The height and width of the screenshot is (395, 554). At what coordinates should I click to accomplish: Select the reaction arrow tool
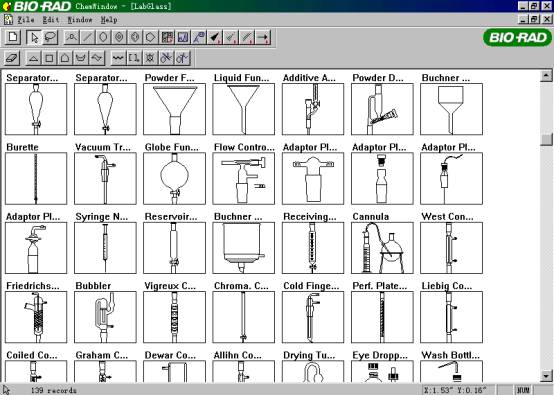click(x=263, y=37)
